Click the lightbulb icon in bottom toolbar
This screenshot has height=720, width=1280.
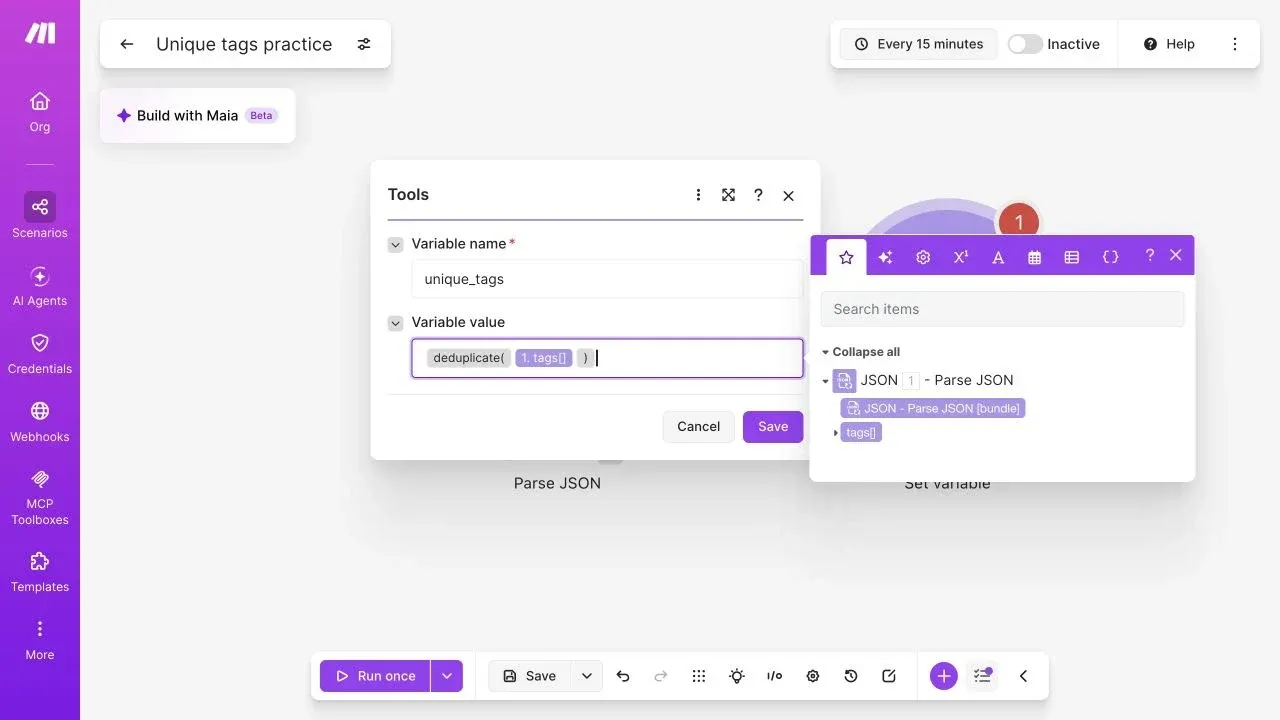(x=737, y=676)
